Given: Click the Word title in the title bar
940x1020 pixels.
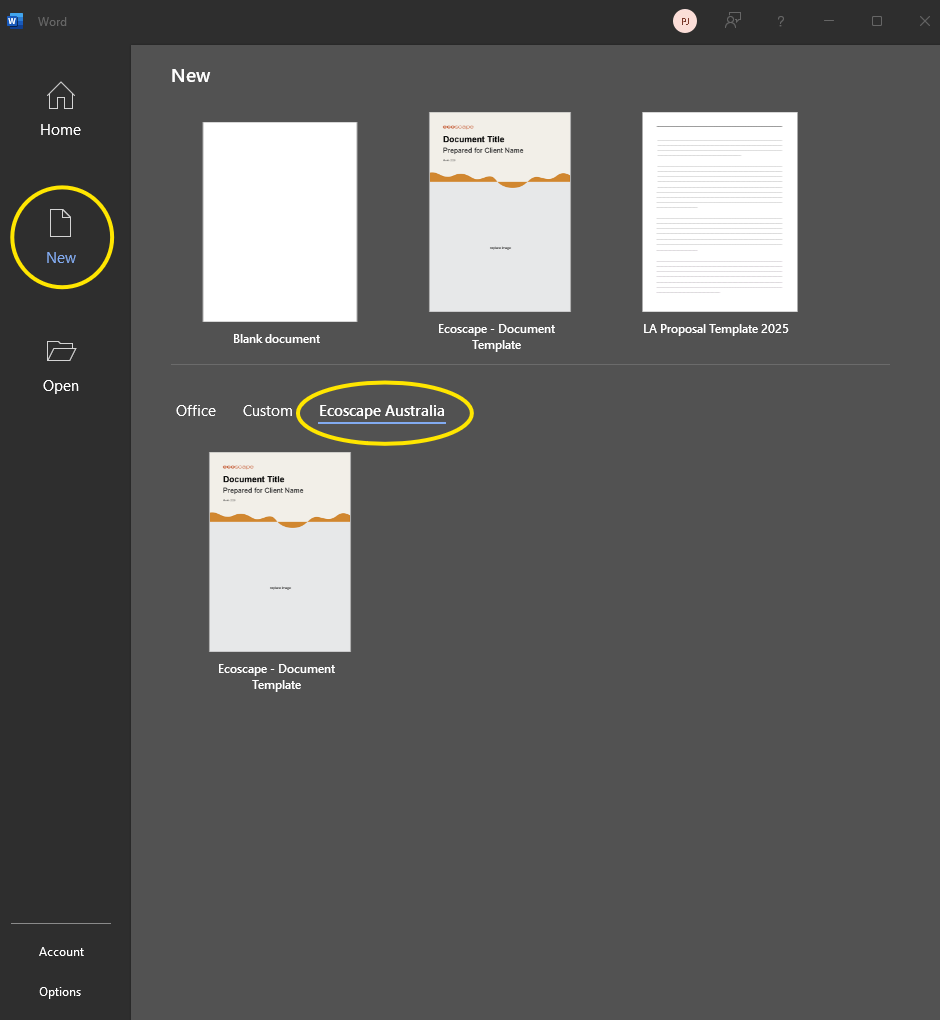Looking at the screenshot, I should (x=52, y=20).
